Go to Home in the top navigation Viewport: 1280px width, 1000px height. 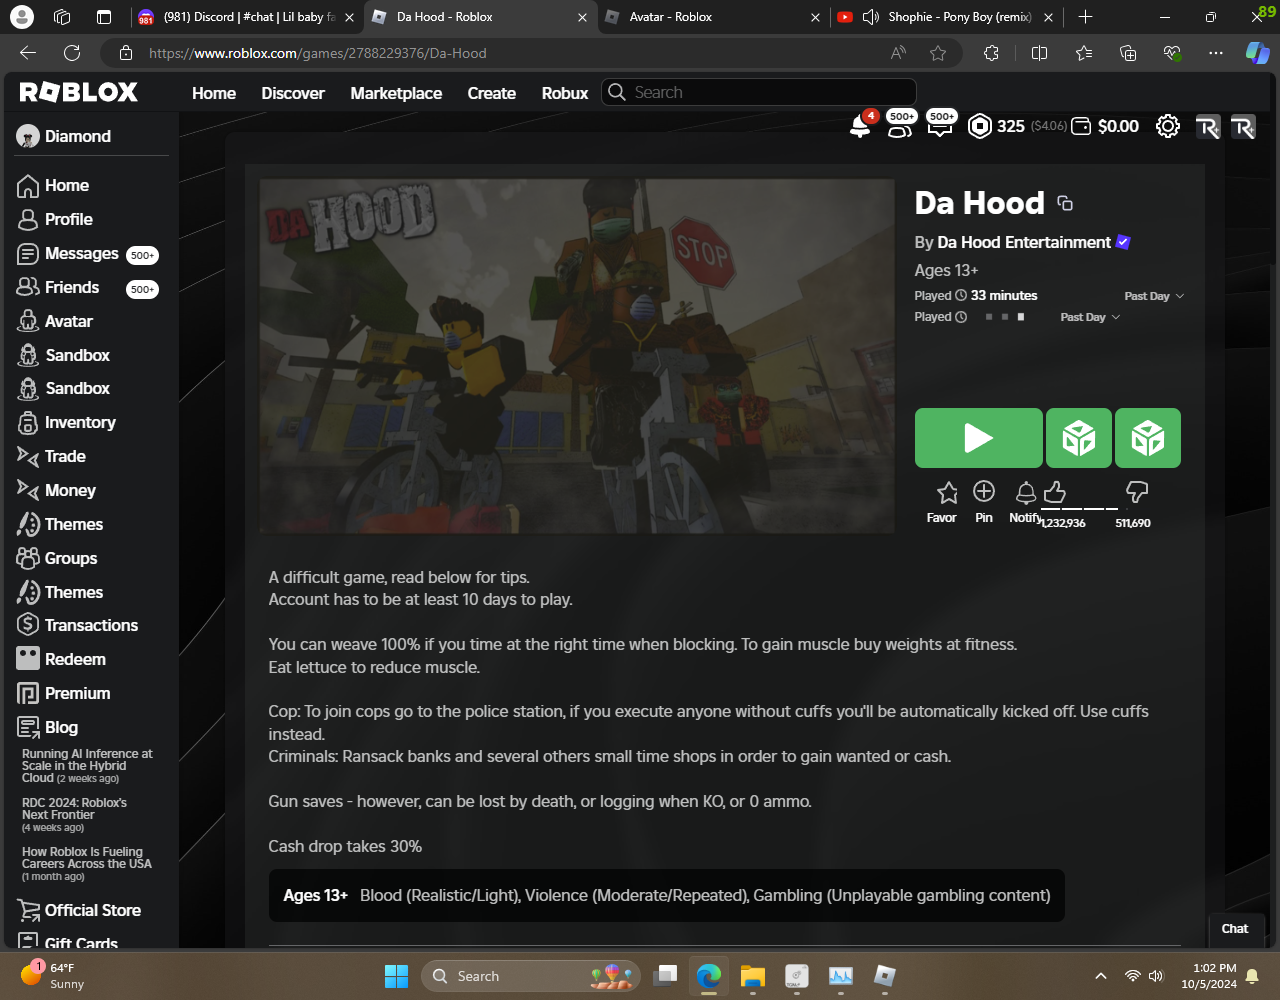pos(214,93)
